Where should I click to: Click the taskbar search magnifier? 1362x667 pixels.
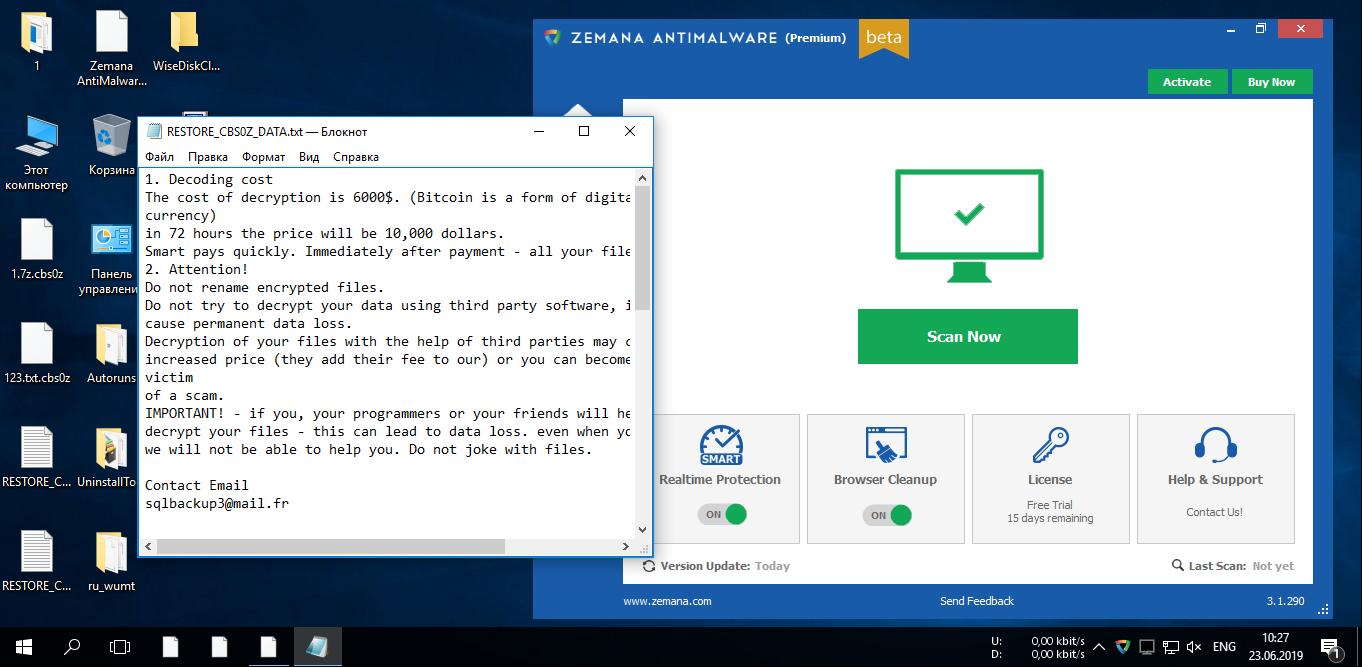(x=72, y=647)
